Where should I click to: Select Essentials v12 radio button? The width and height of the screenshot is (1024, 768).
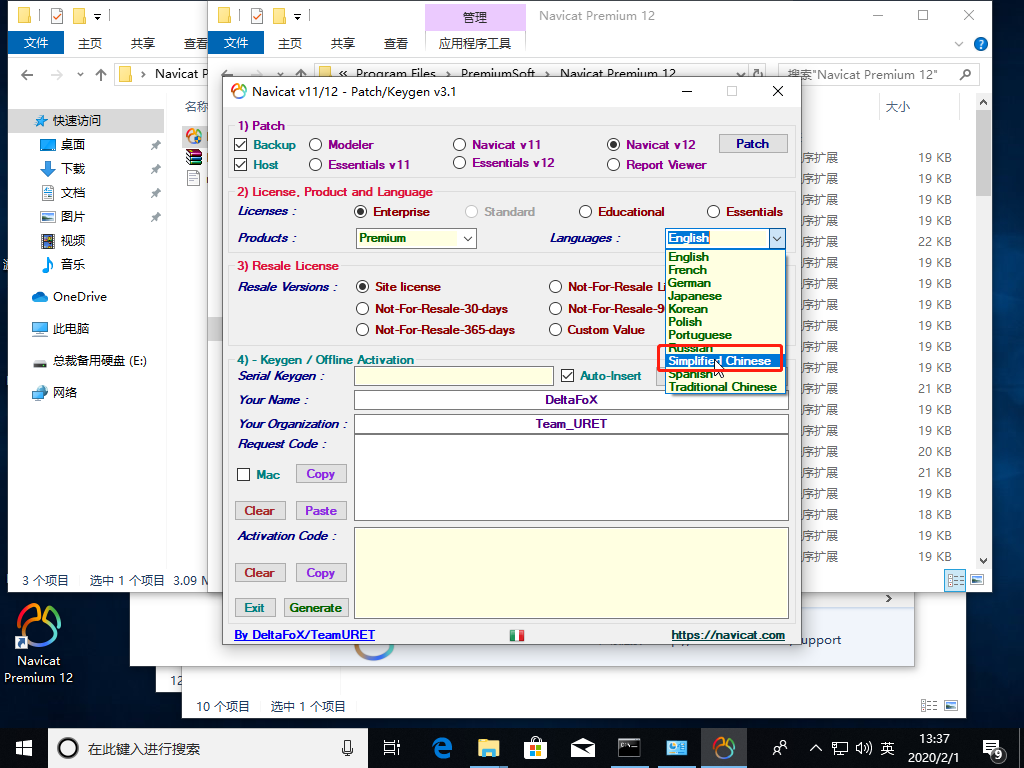(x=460, y=163)
